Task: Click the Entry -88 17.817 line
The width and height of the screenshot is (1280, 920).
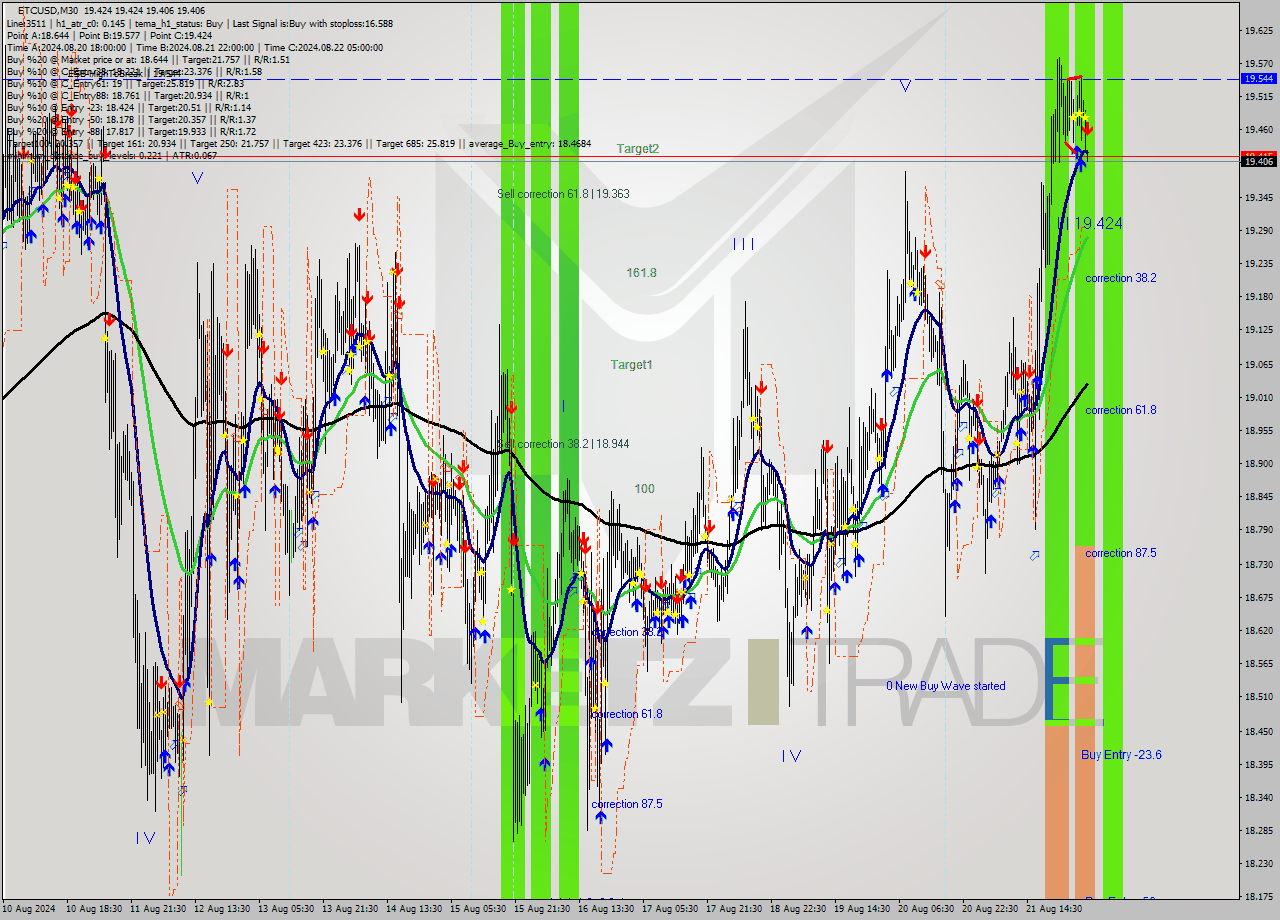Action: tap(131, 131)
